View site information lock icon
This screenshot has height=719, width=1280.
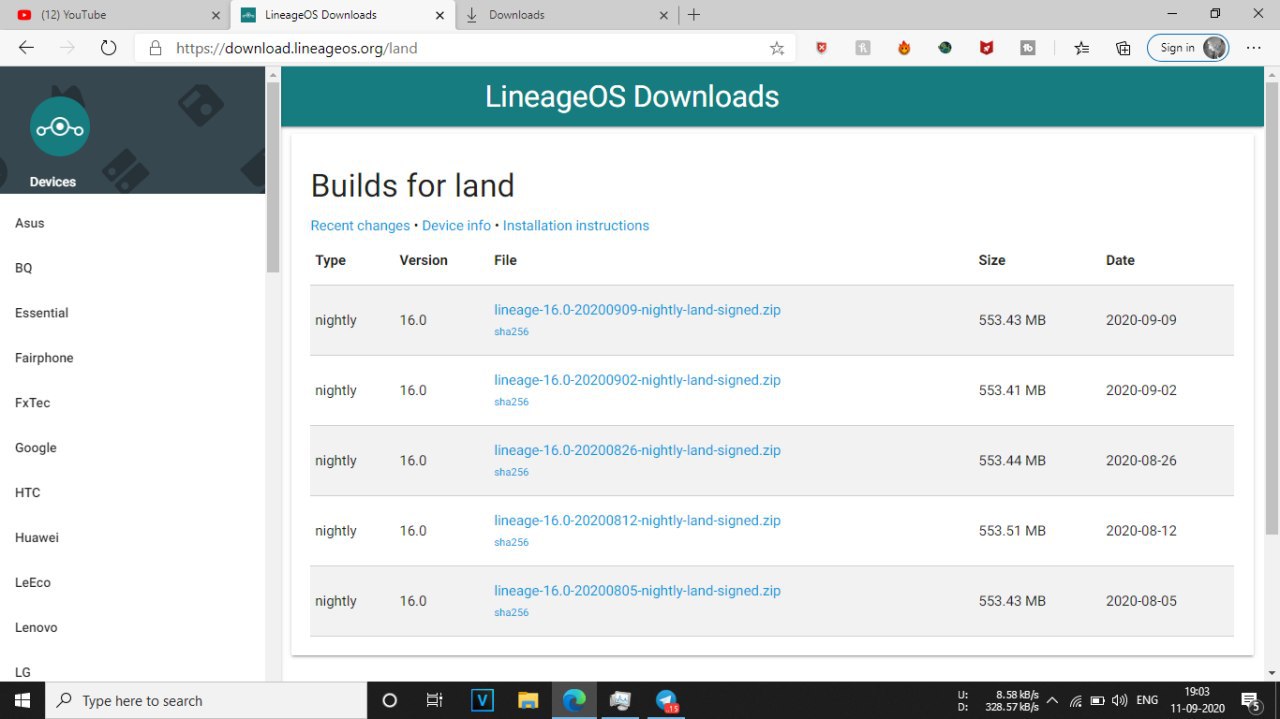tap(154, 47)
